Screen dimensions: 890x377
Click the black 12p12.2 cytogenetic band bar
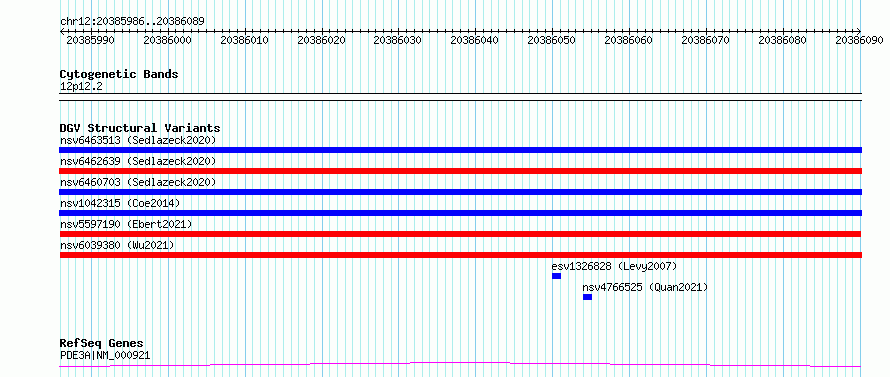pos(460,97)
